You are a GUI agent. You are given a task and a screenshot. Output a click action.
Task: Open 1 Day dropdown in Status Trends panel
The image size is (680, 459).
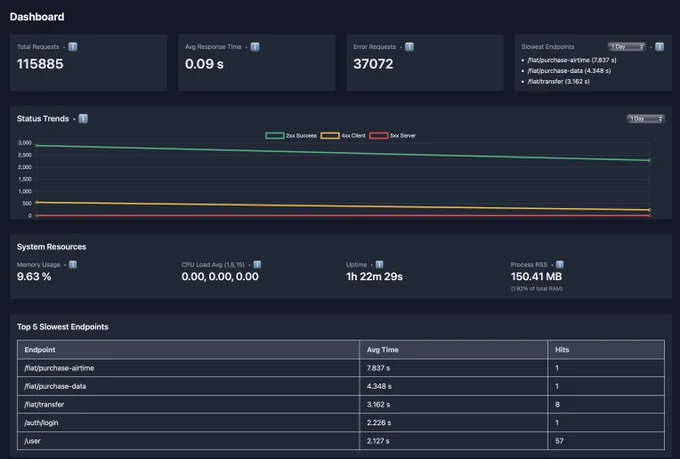645,119
